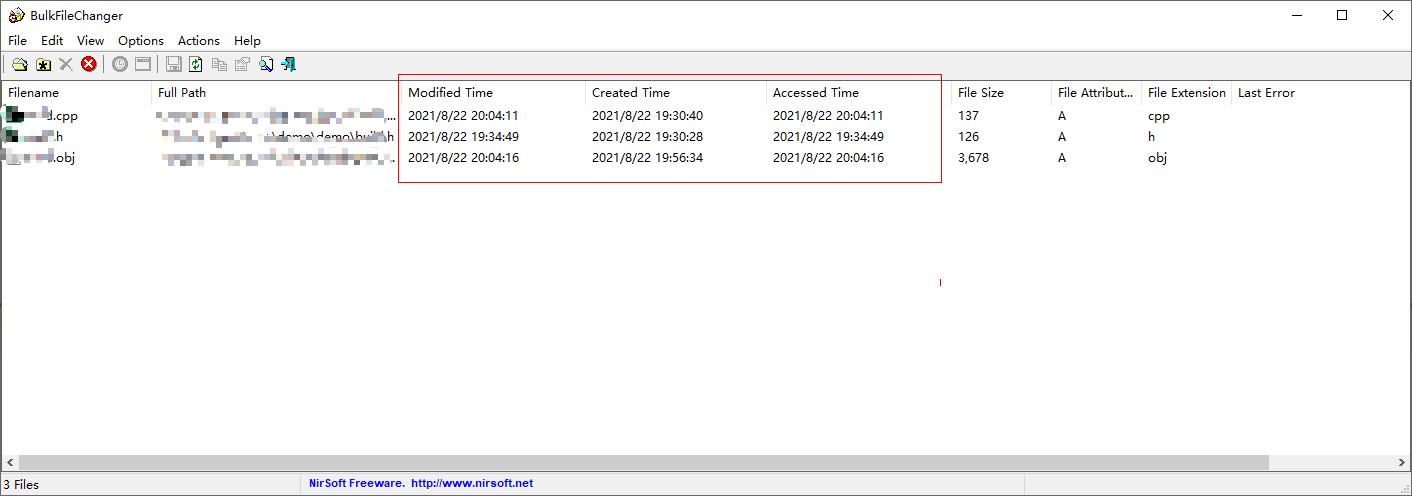Open the nirsoft.net link in status bar
This screenshot has height=496, width=1412.
tap(472, 483)
